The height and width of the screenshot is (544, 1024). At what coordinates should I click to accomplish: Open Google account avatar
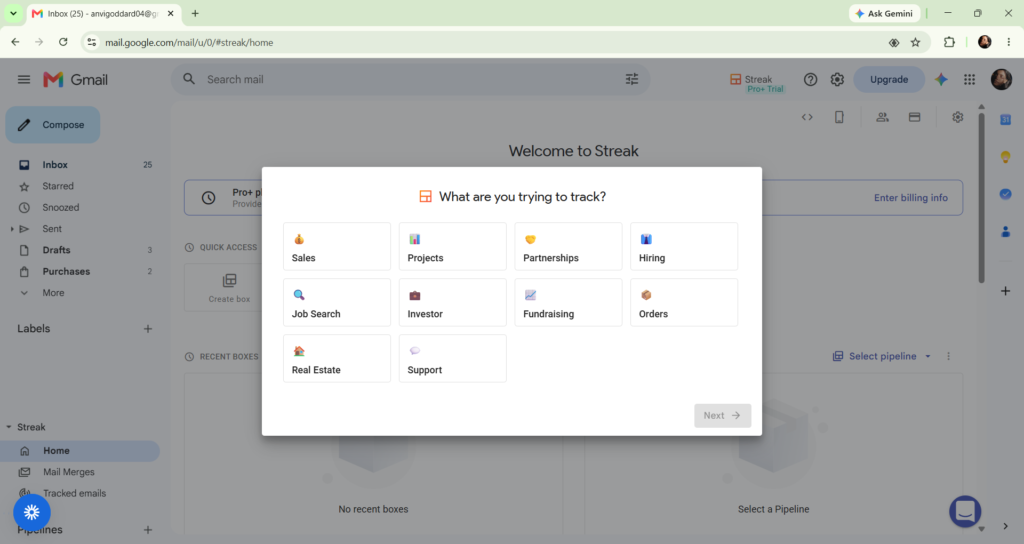pos(1001,79)
